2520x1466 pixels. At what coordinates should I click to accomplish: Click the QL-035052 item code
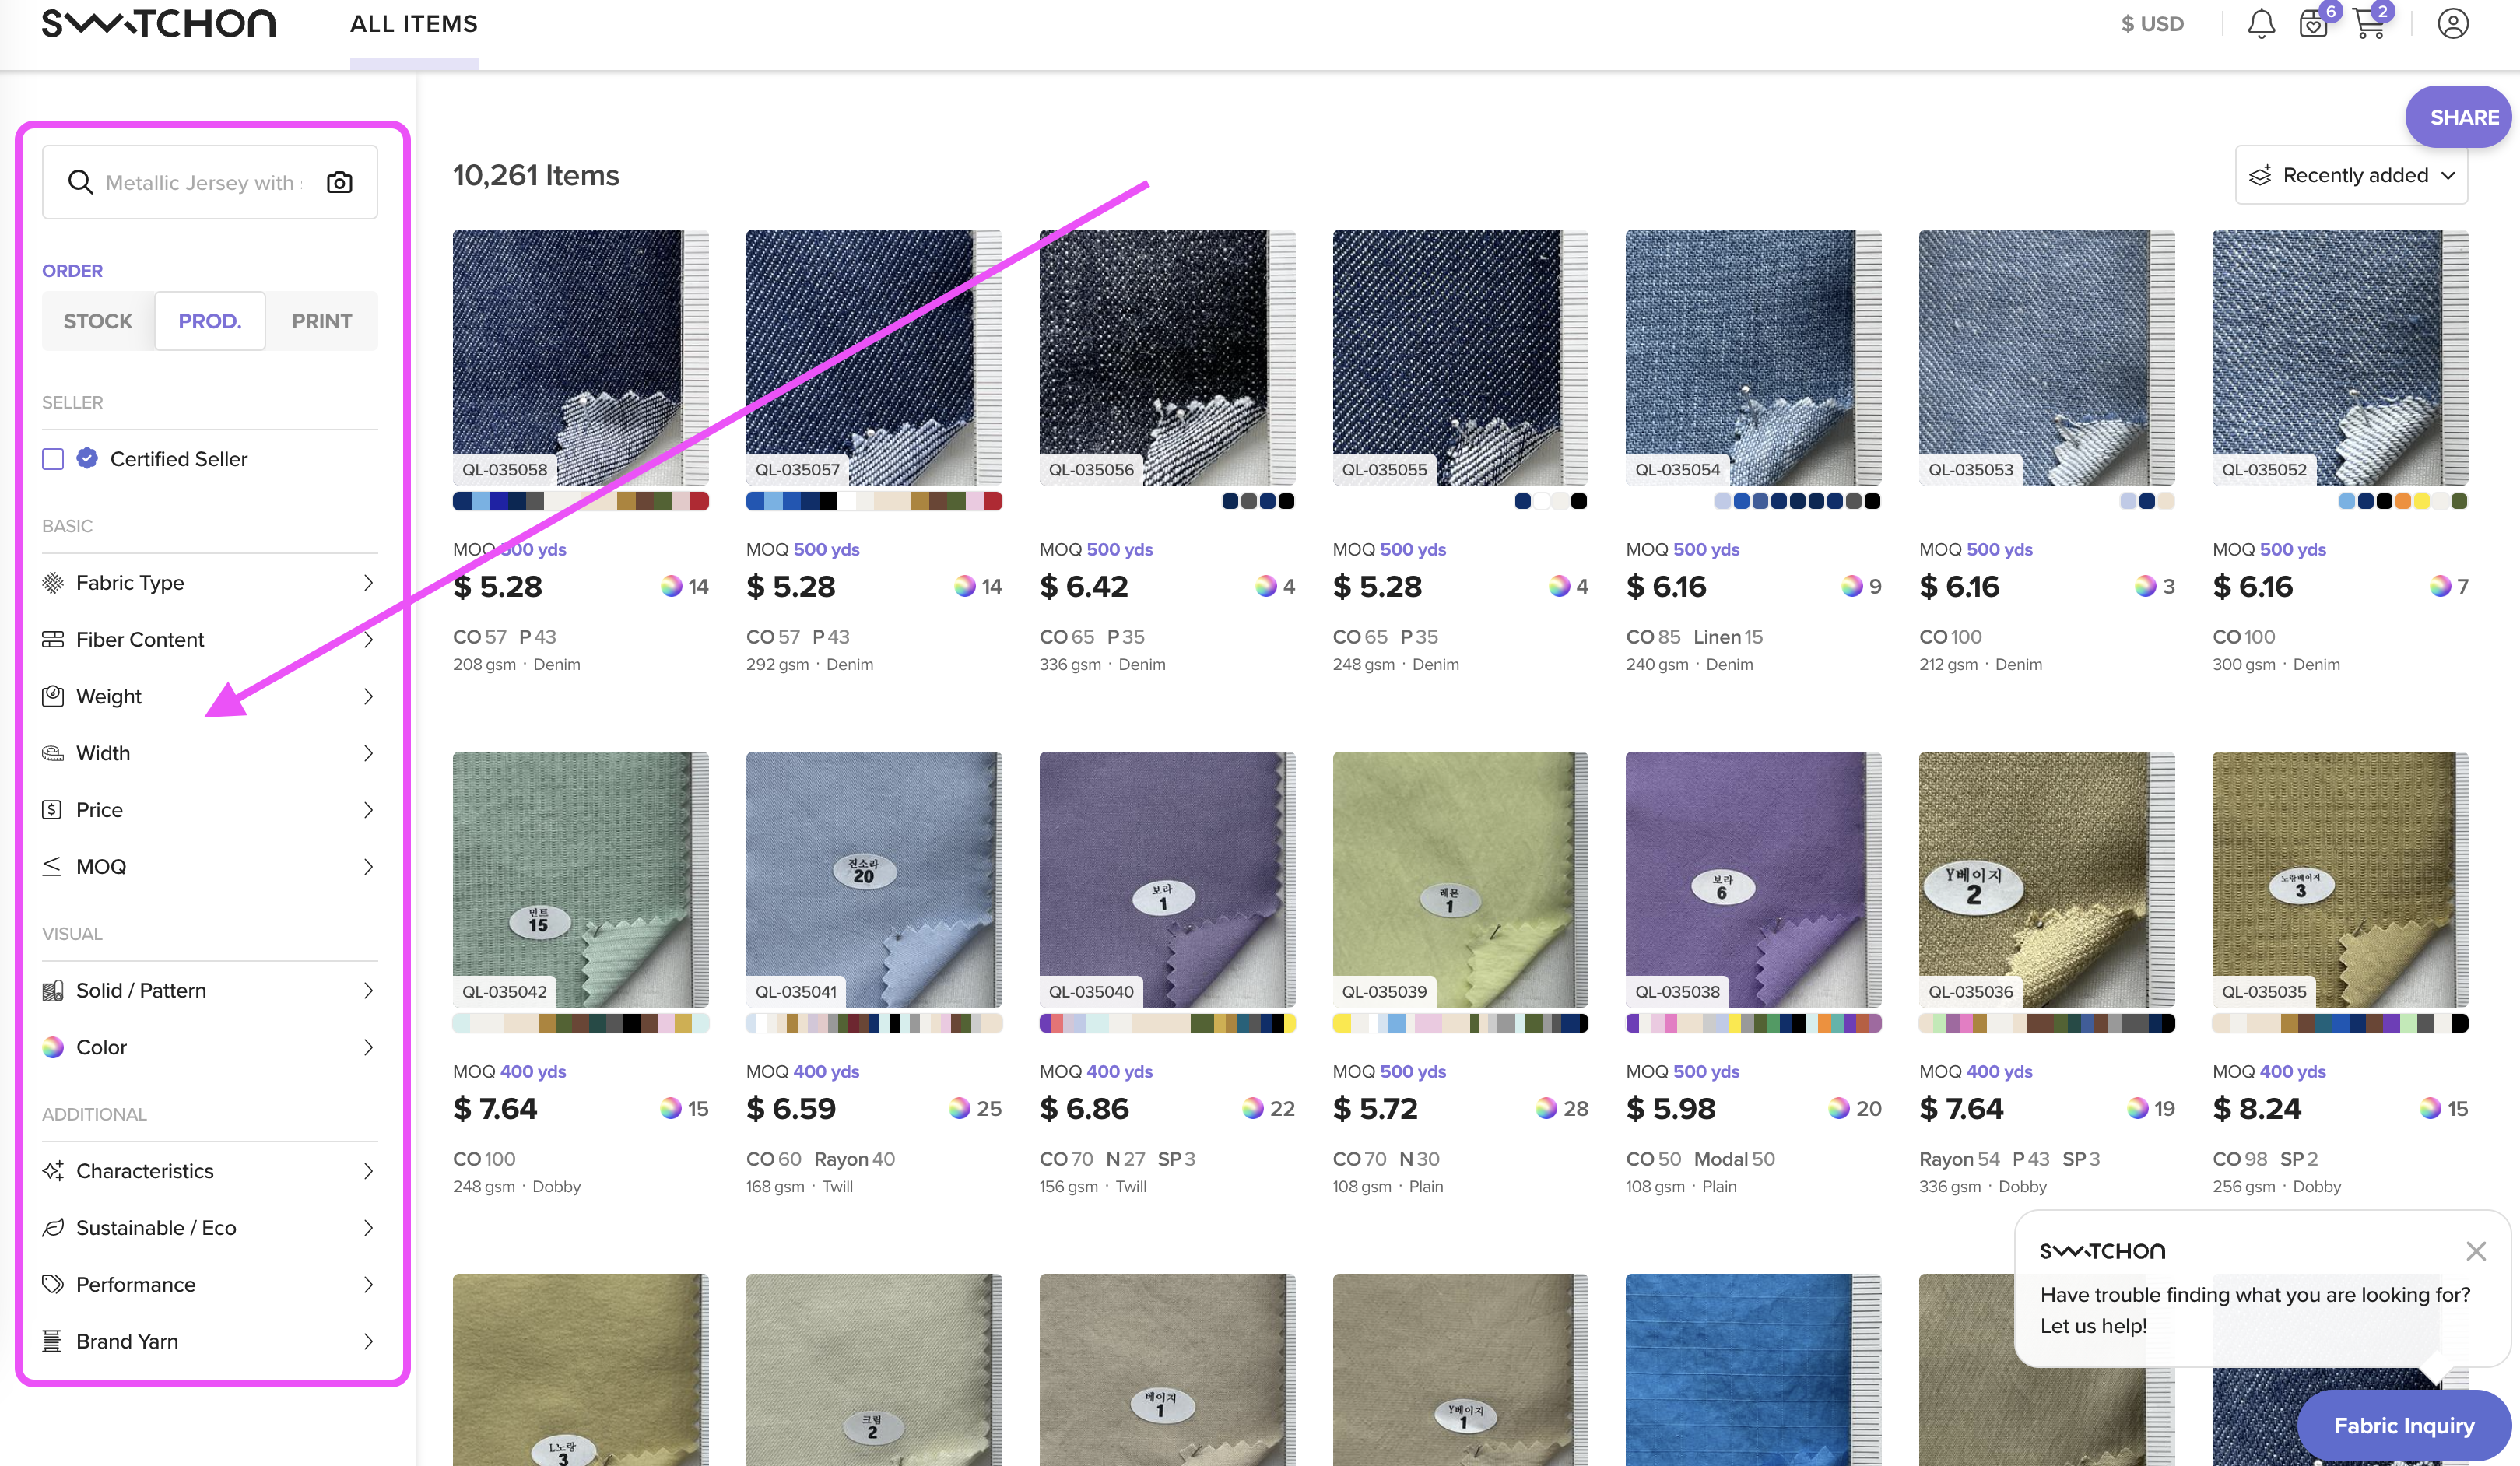click(x=2264, y=469)
